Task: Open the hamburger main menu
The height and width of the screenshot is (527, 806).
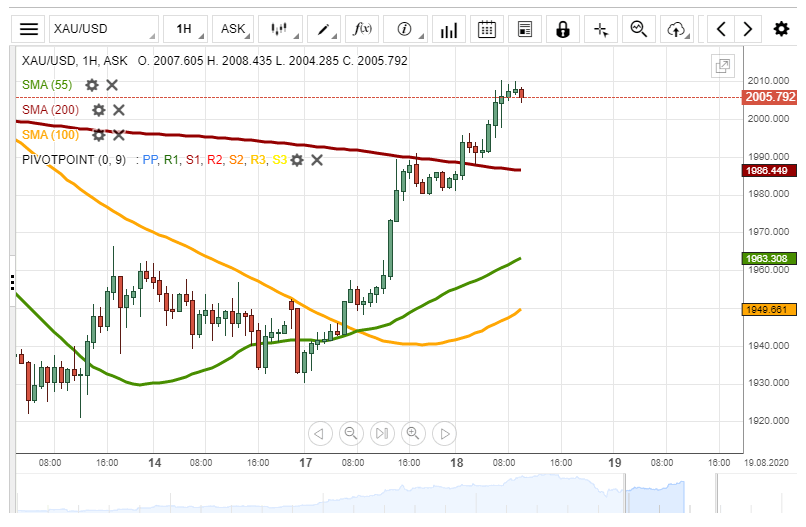Action: (29, 29)
